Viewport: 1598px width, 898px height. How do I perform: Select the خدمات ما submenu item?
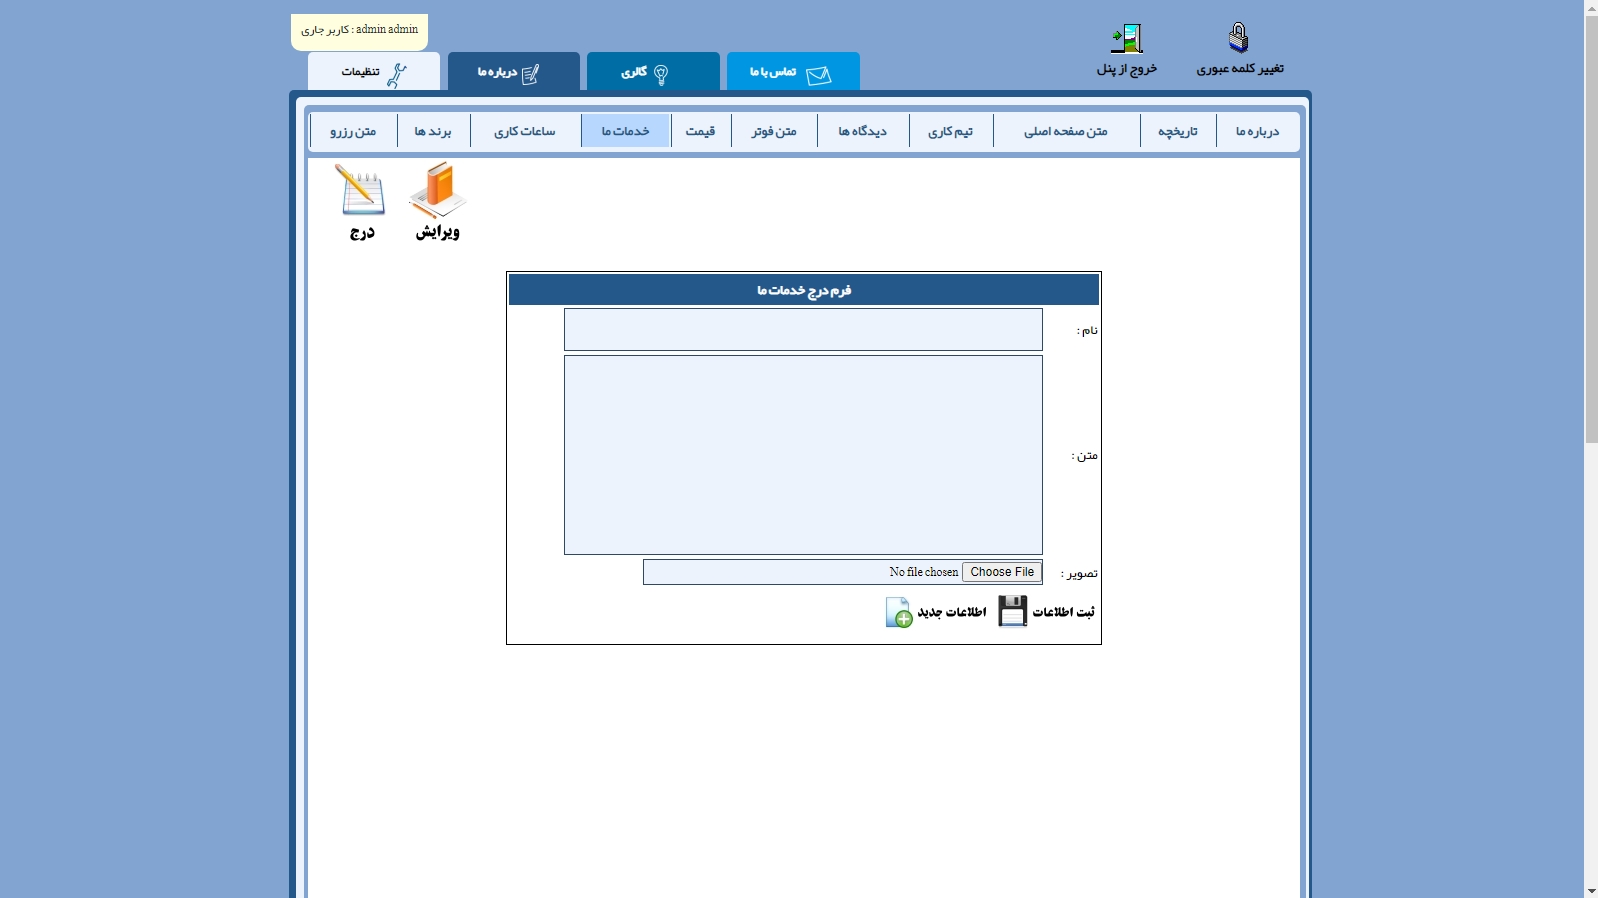(x=626, y=131)
